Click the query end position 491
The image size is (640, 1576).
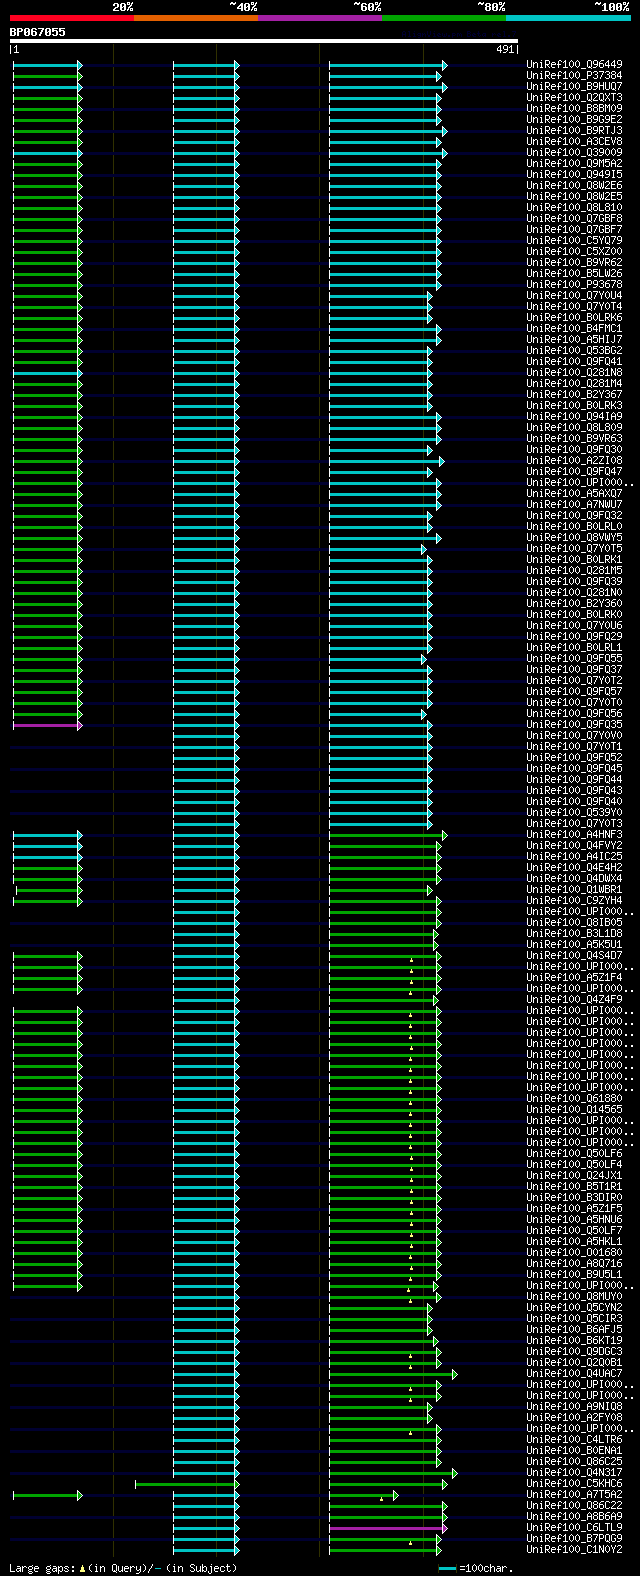pos(505,49)
